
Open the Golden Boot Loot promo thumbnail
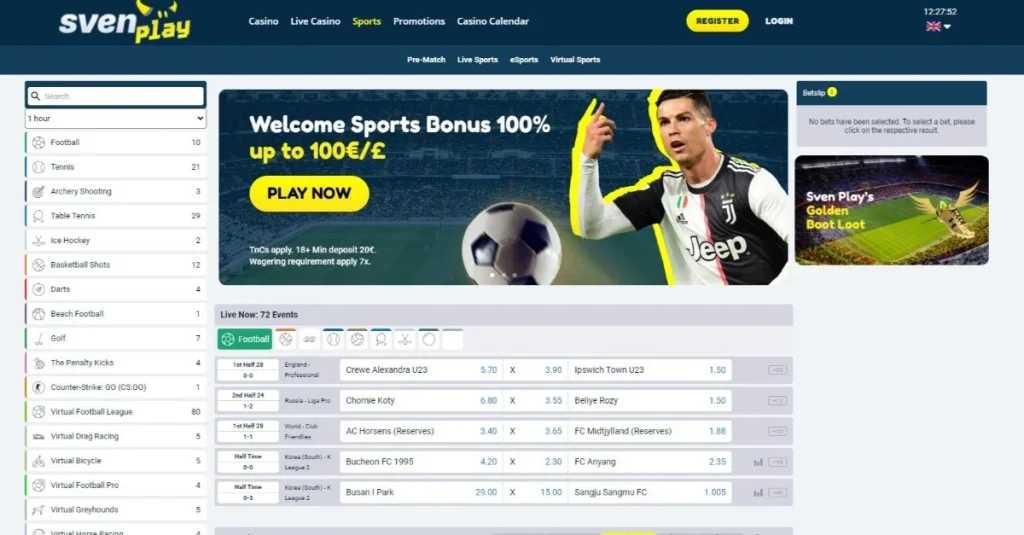click(x=891, y=210)
